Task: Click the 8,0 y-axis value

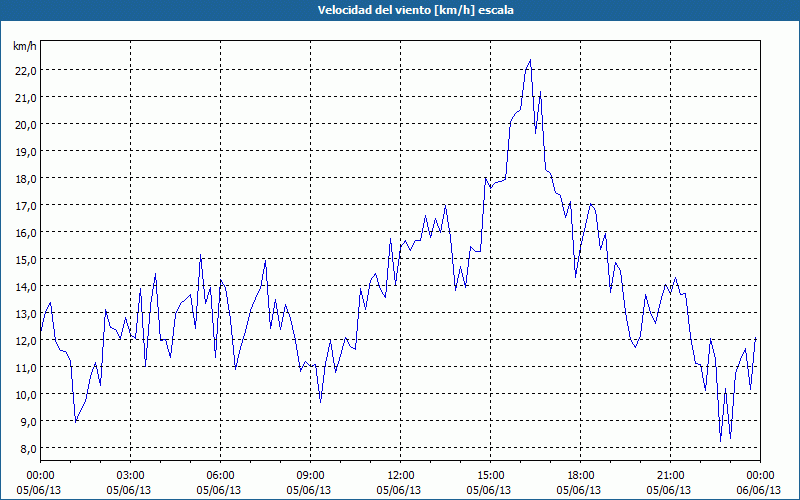Action: pyautogui.click(x=28, y=449)
